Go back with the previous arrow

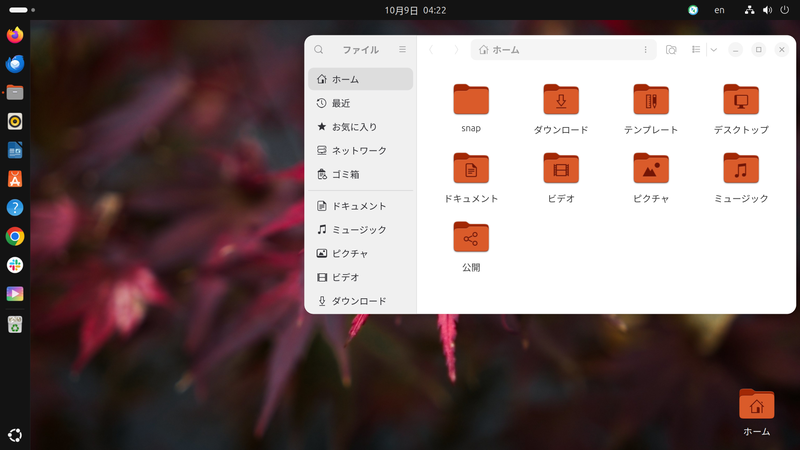(x=432, y=49)
